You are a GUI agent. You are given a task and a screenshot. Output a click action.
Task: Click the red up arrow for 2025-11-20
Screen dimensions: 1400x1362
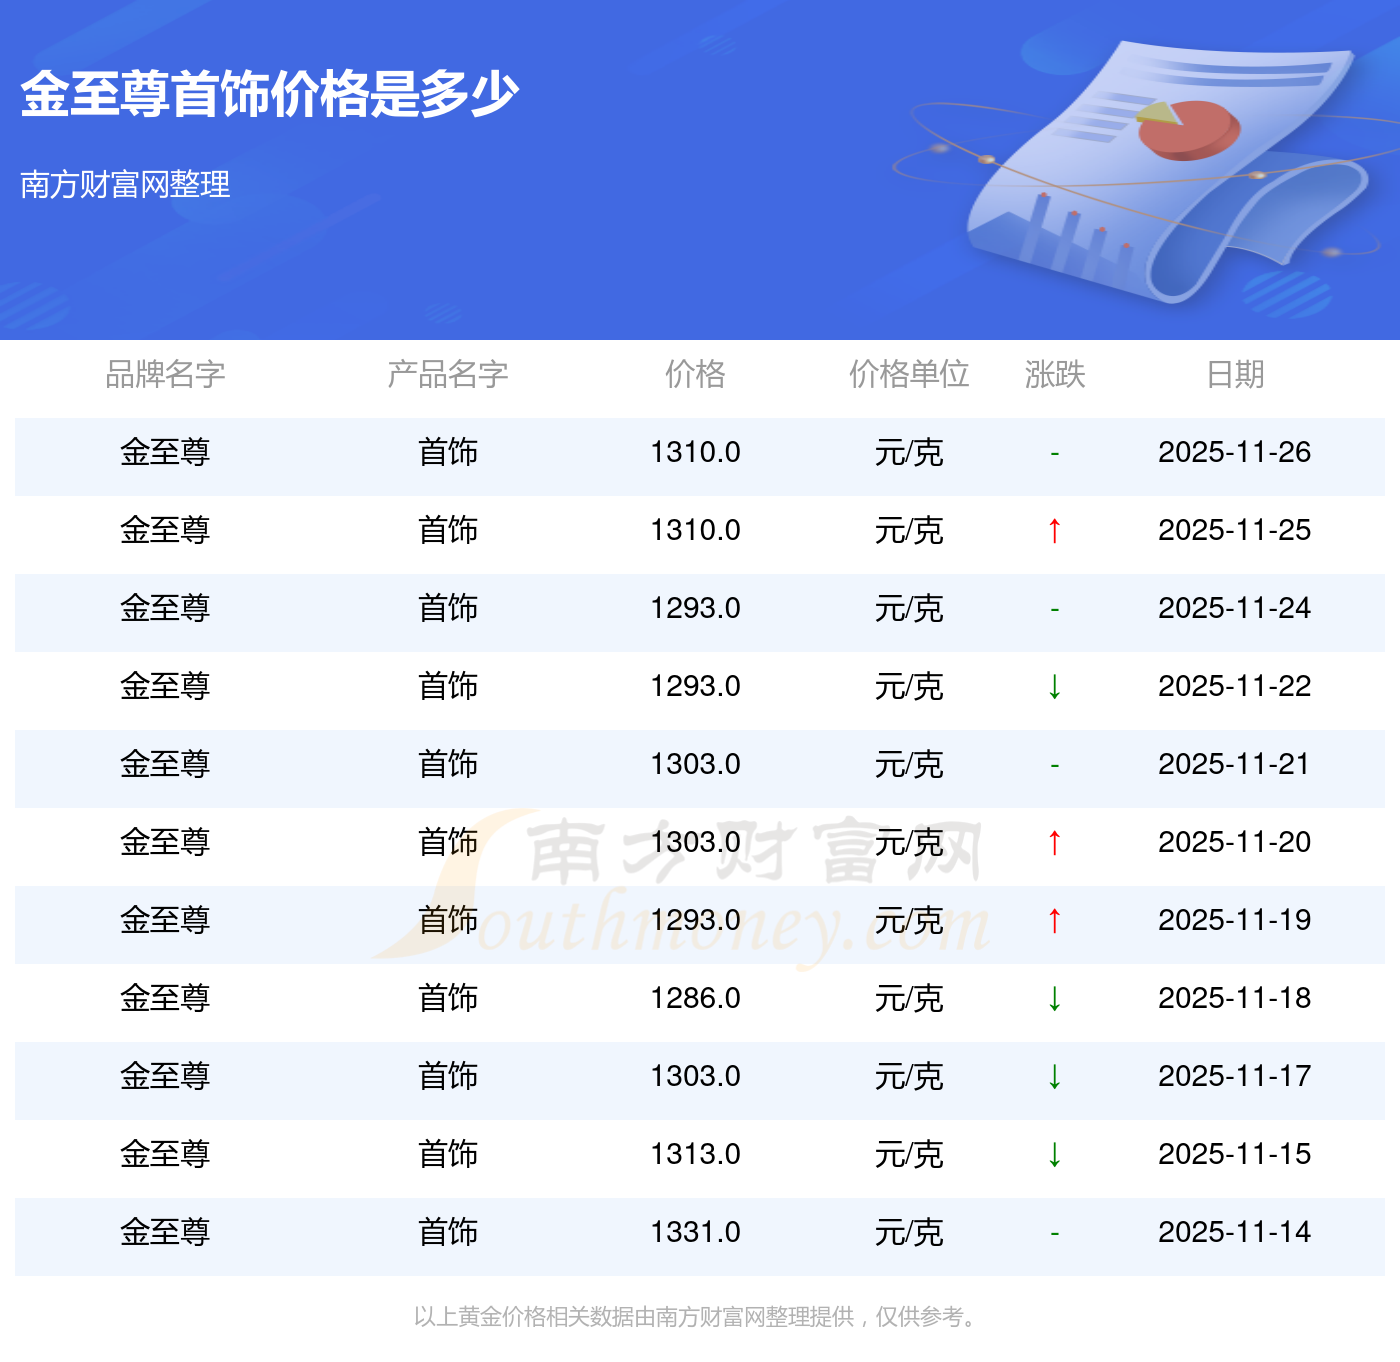(x=1054, y=843)
